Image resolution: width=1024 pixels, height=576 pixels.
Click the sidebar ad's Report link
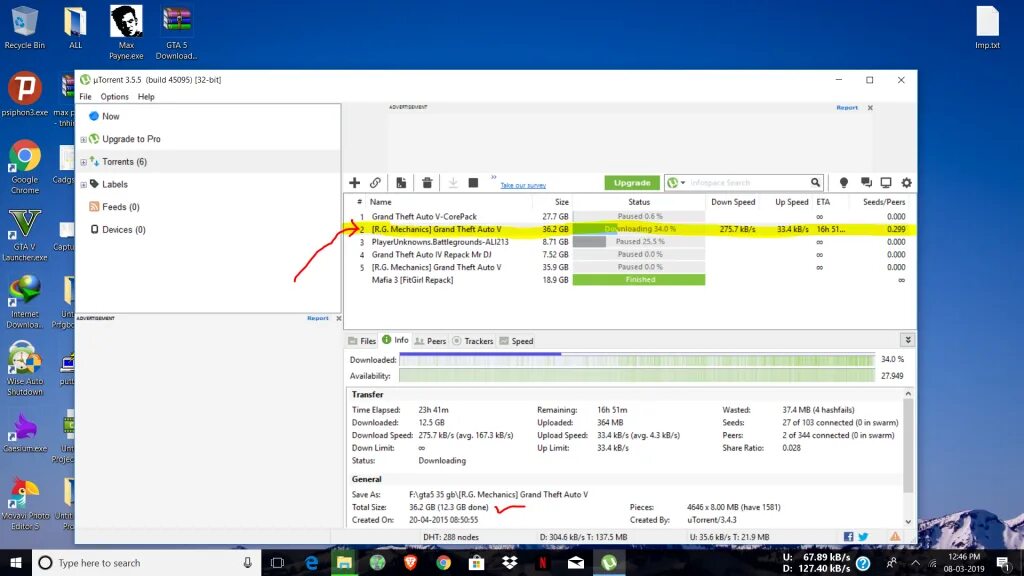pyautogui.click(x=318, y=318)
